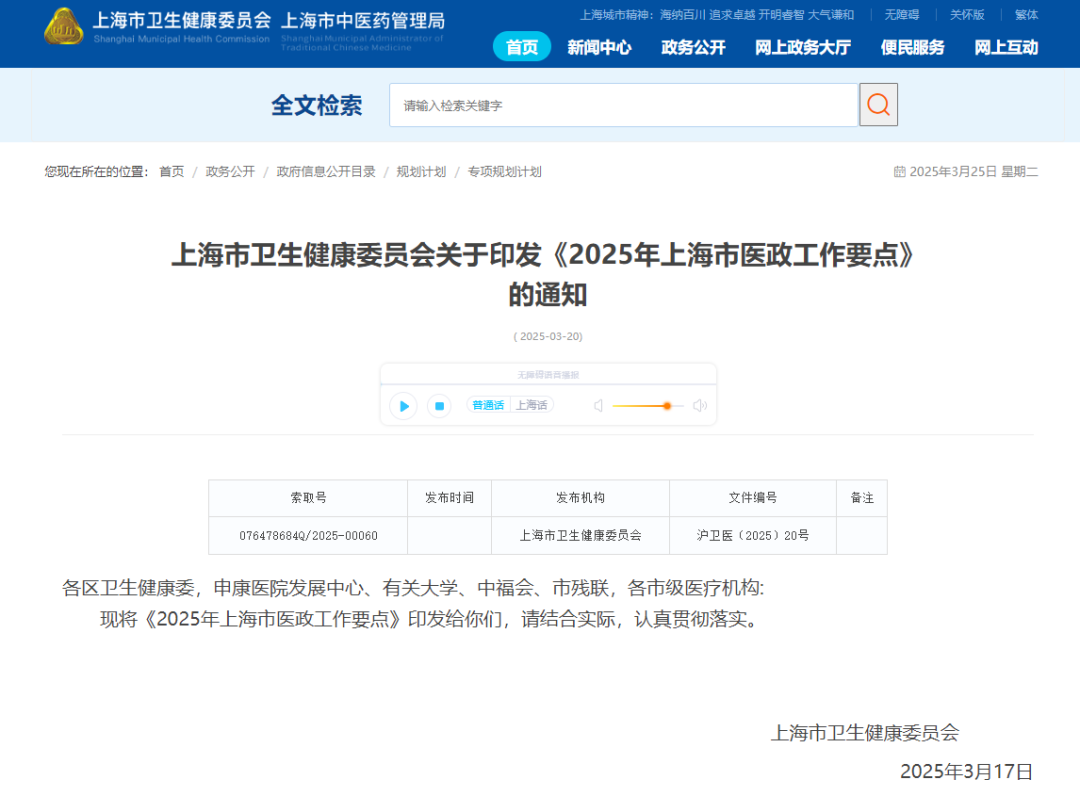Screen dimensions: 1080x796
Task: Click the low-volume speaker icon
Action: 598,406
